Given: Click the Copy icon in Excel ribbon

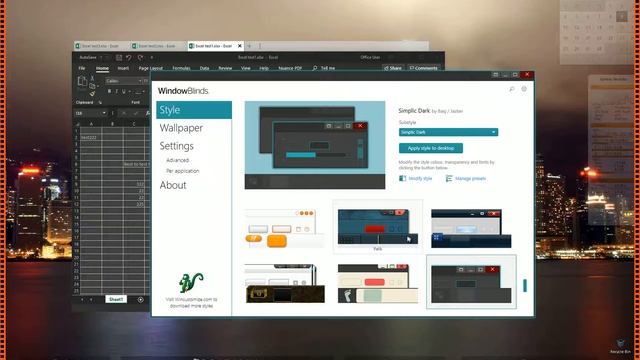Looking at the screenshot, I should pos(92,86).
